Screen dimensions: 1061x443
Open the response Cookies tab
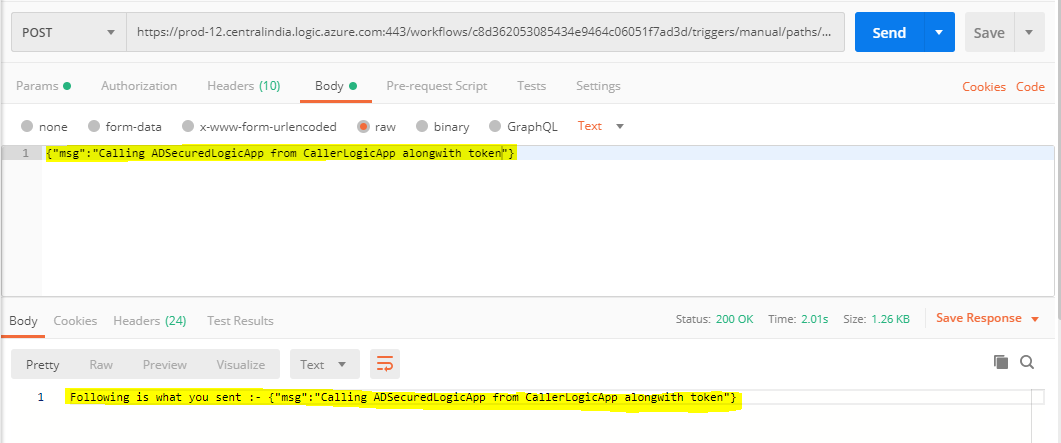tap(75, 321)
